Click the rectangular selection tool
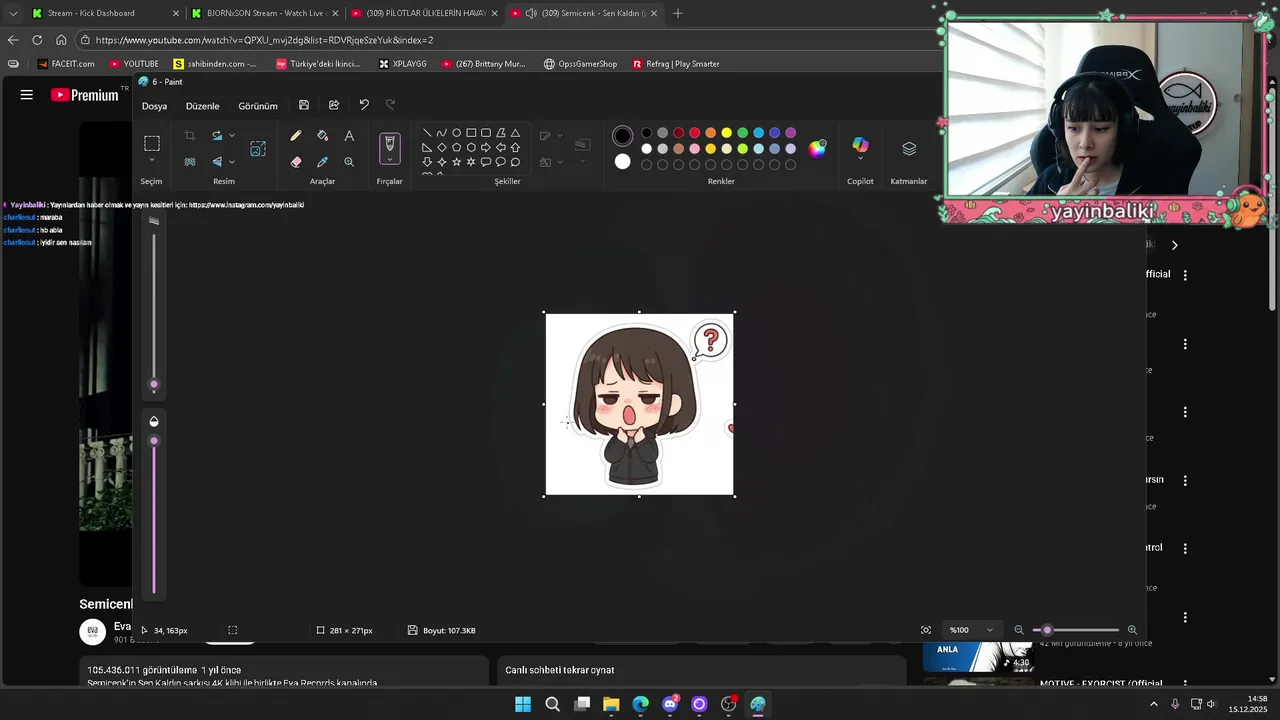The width and height of the screenshot is (1280, 720). pyautogui.click(x=152, y=143)
